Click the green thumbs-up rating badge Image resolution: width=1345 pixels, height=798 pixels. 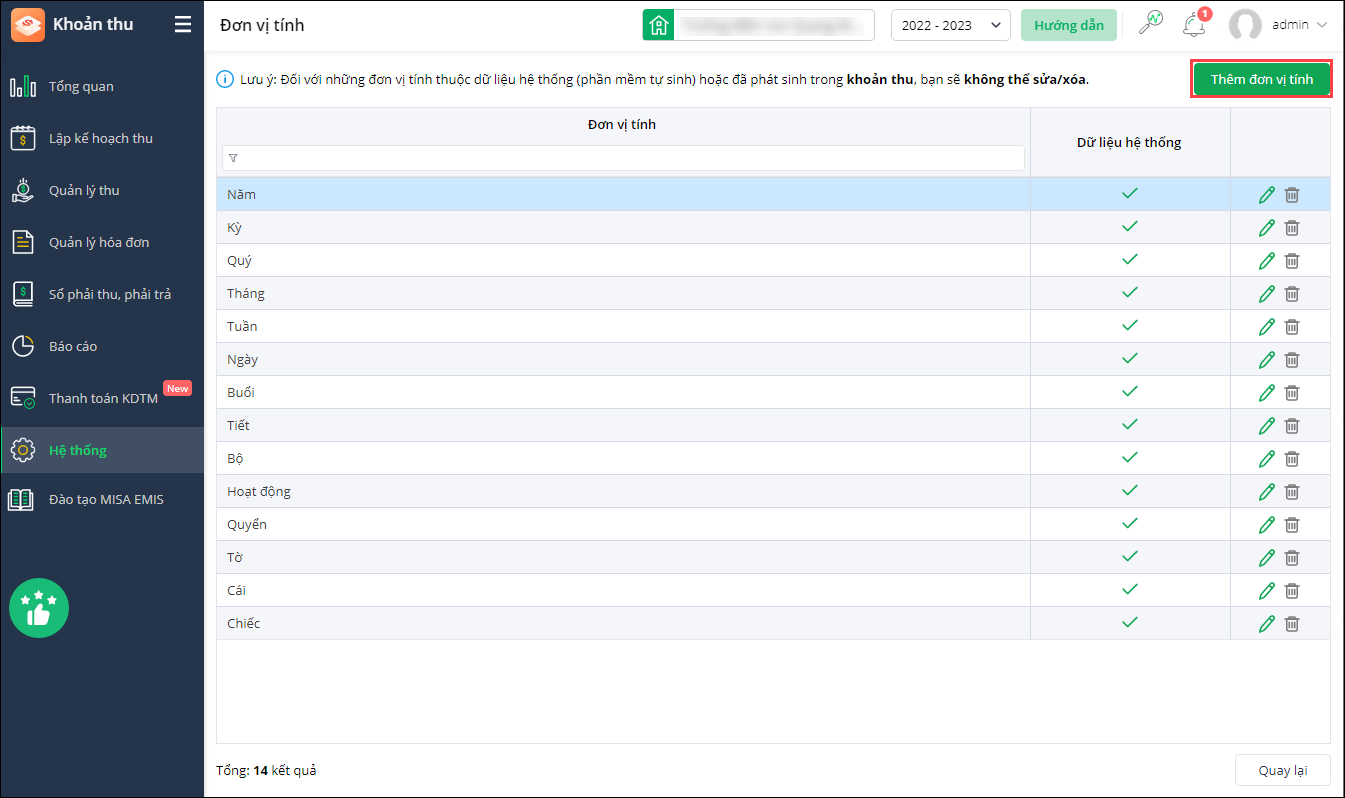39,608
